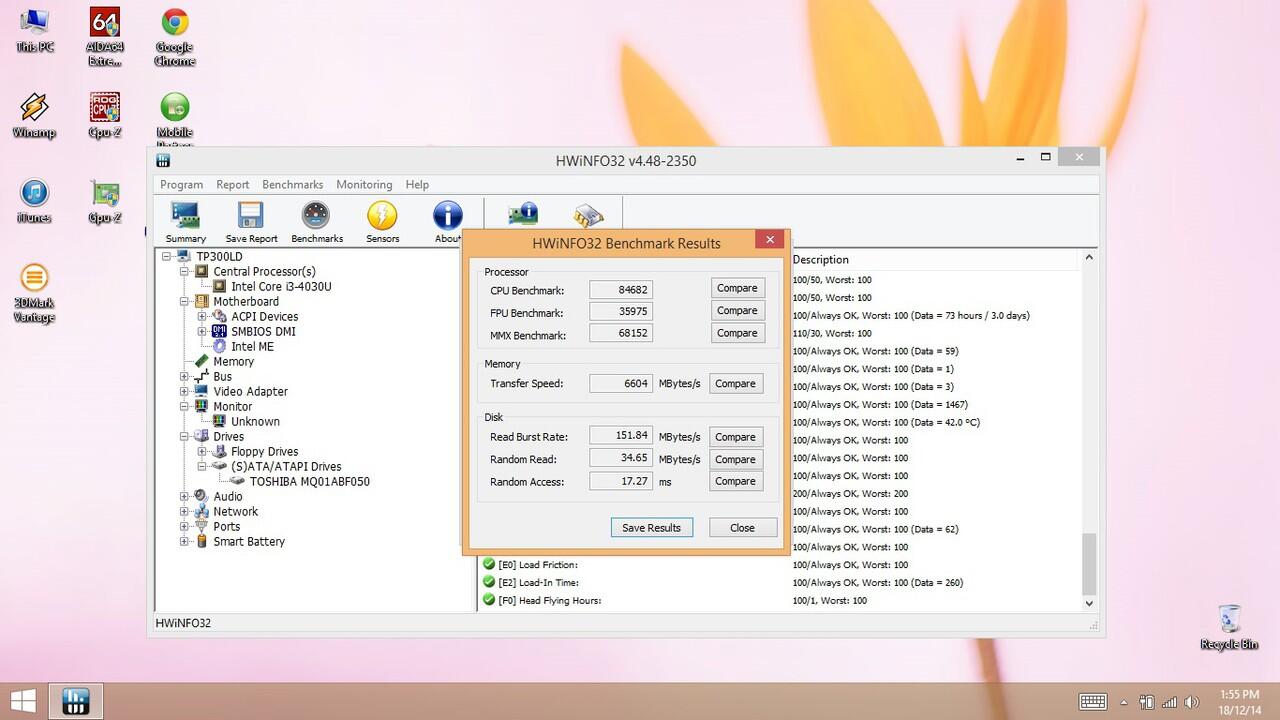The height and width of the screenshot is (720, 1280).
Task: Click the toolbar card-with-info icon
Action: pos(522,214)
